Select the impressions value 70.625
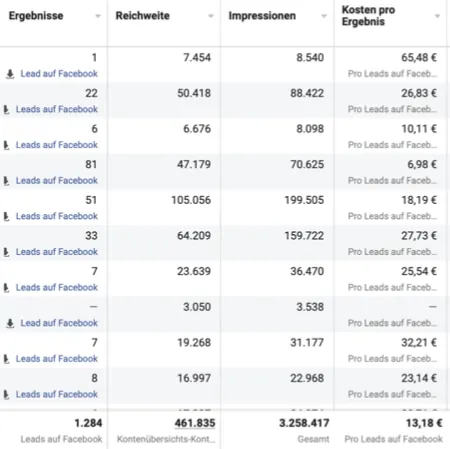450x449 pixels. 307,165
